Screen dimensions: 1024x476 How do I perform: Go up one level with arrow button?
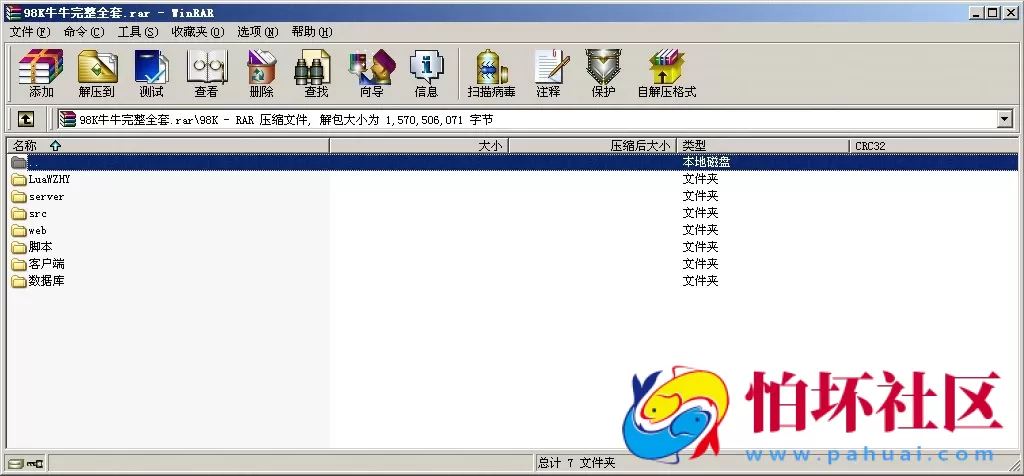[25, 119]
